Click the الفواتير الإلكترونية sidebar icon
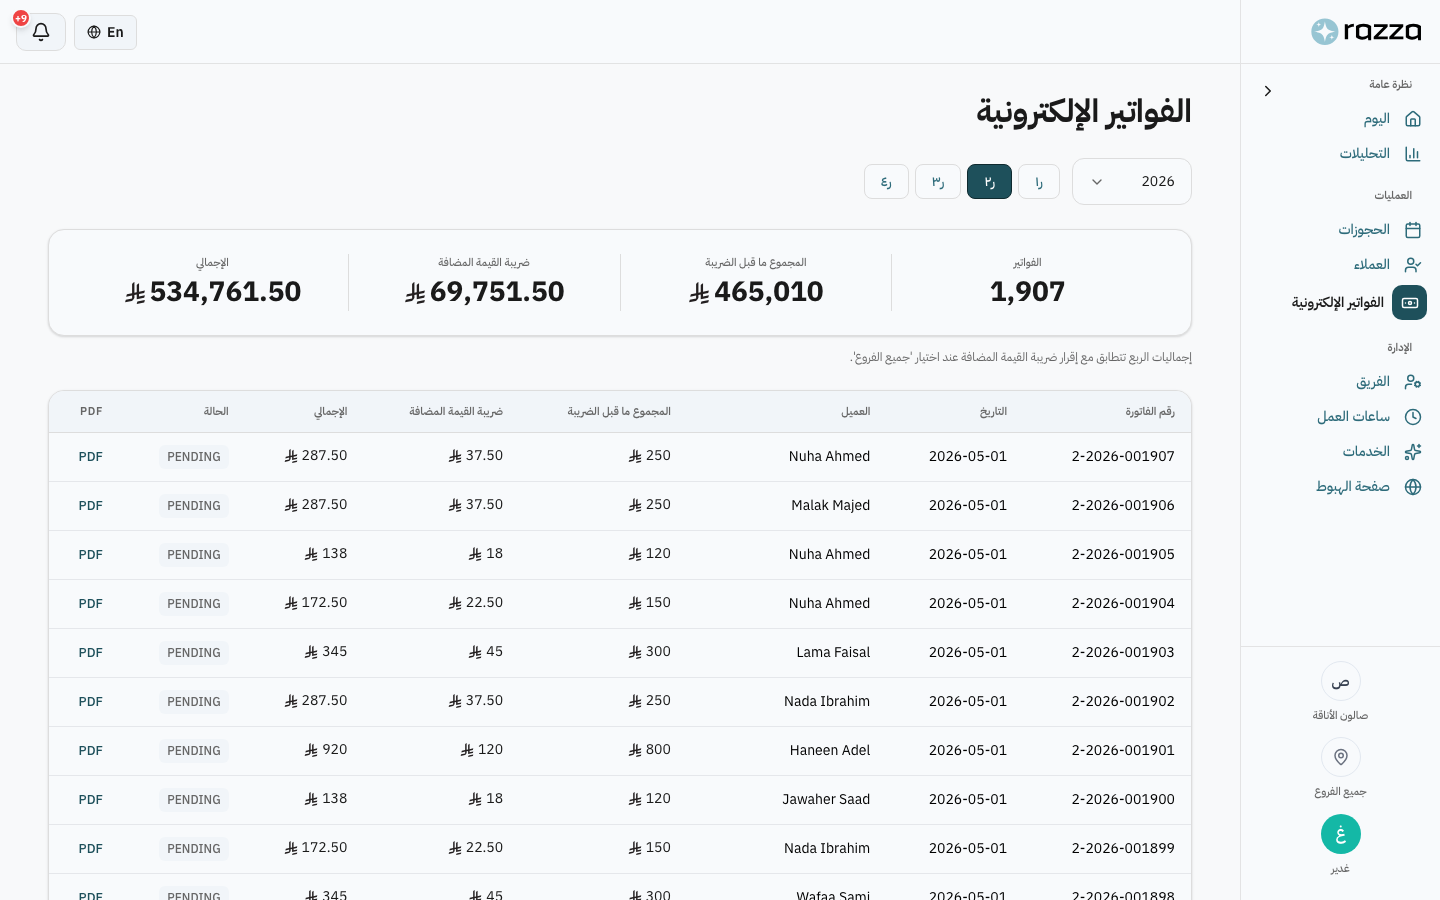The height and width of the screenshot is (900, 1440). coord(1410,303)
